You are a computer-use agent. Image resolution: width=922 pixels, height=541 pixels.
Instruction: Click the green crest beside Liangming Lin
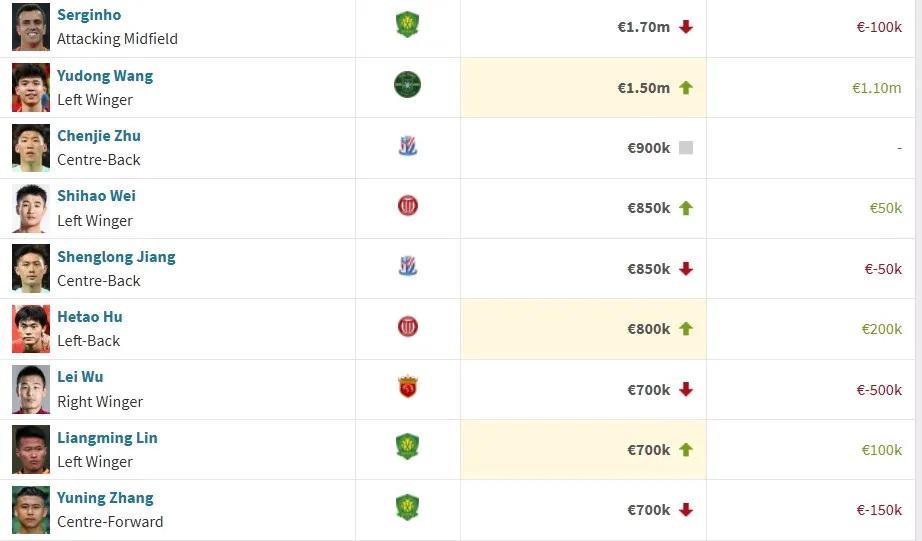[407, 446]
